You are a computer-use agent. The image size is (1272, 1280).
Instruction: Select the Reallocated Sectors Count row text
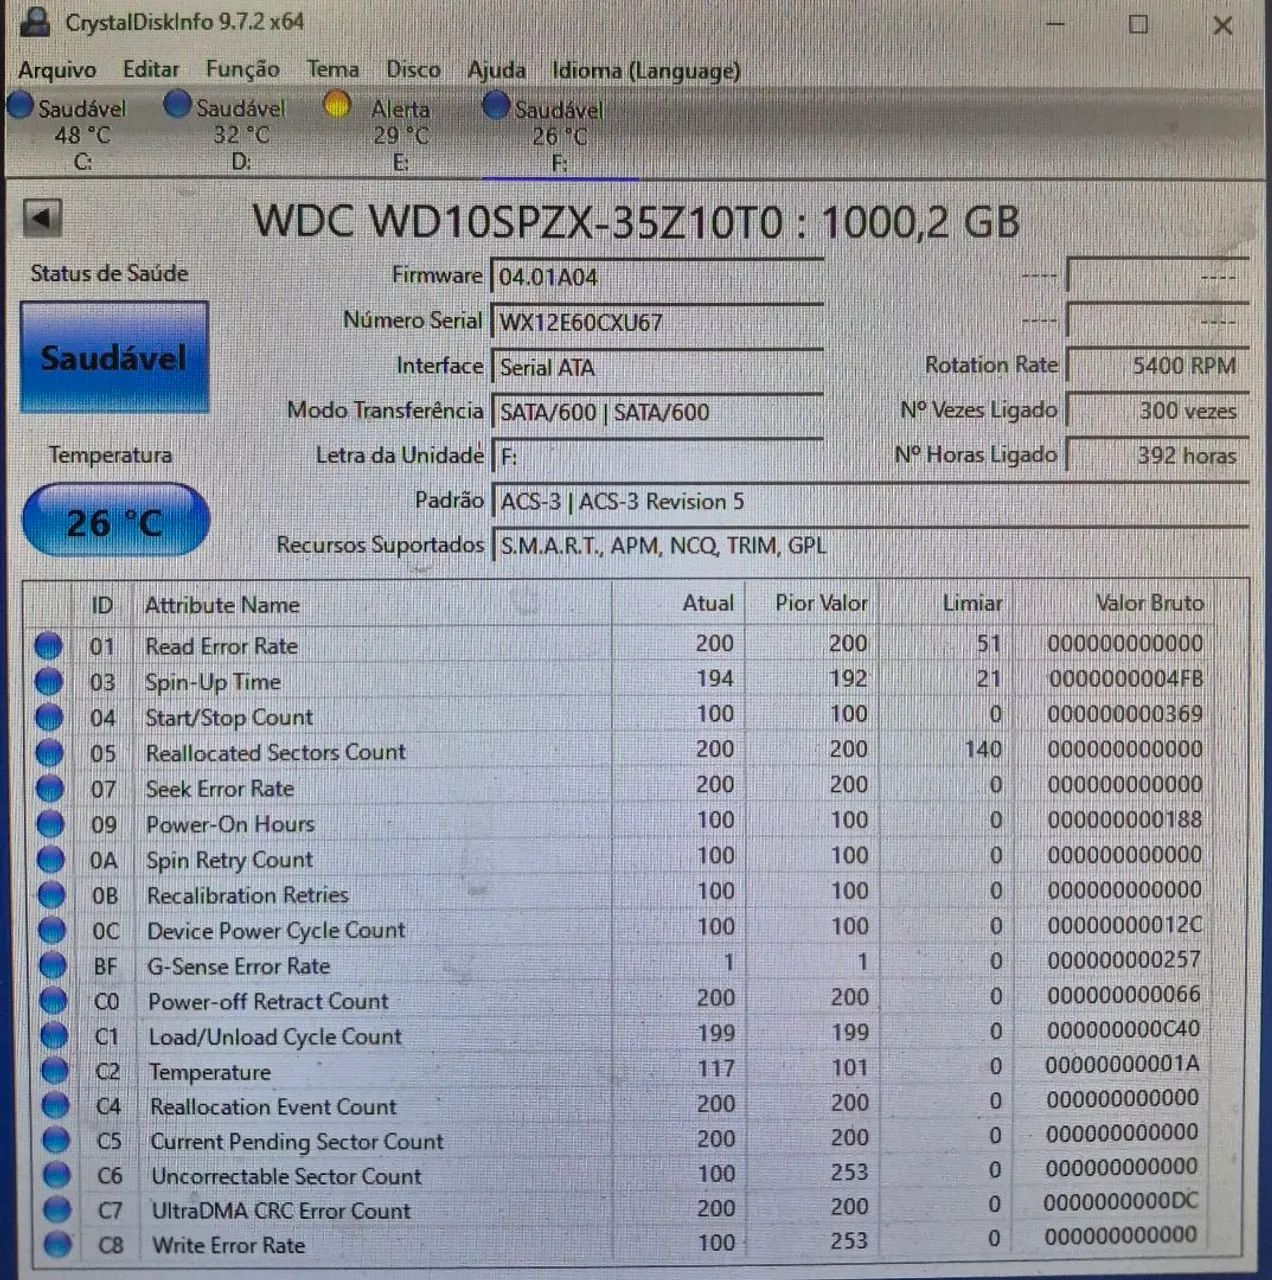pos(276,752)
